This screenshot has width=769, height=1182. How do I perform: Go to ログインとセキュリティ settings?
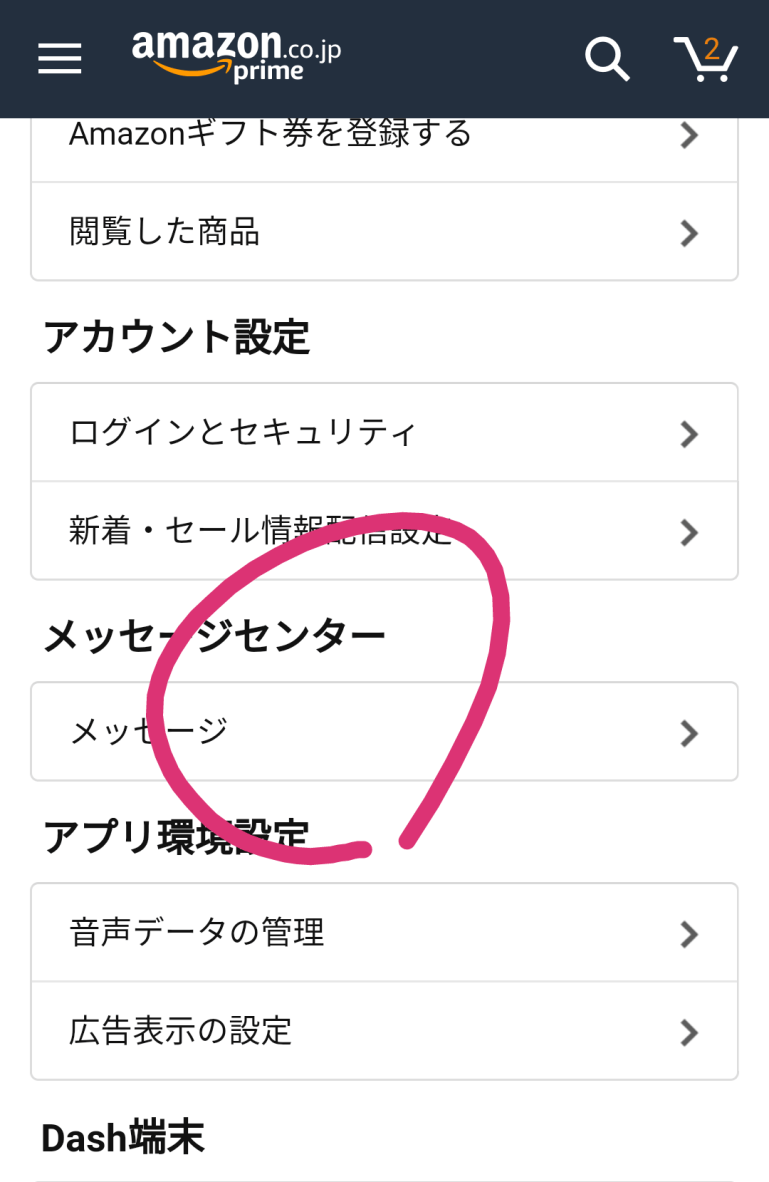coord(243,432)
